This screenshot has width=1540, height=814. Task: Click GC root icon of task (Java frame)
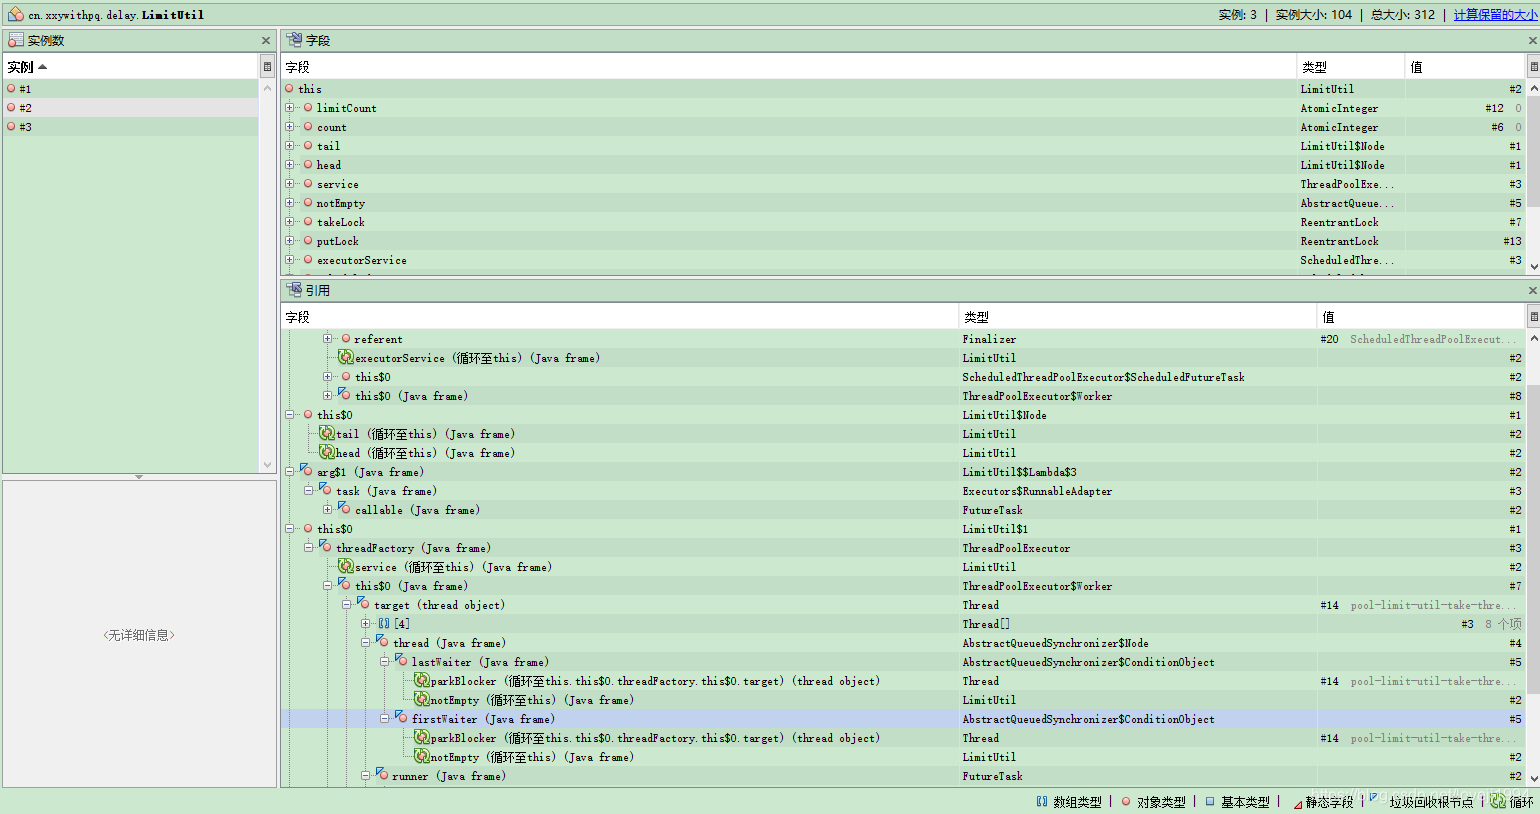coord(325,490)
